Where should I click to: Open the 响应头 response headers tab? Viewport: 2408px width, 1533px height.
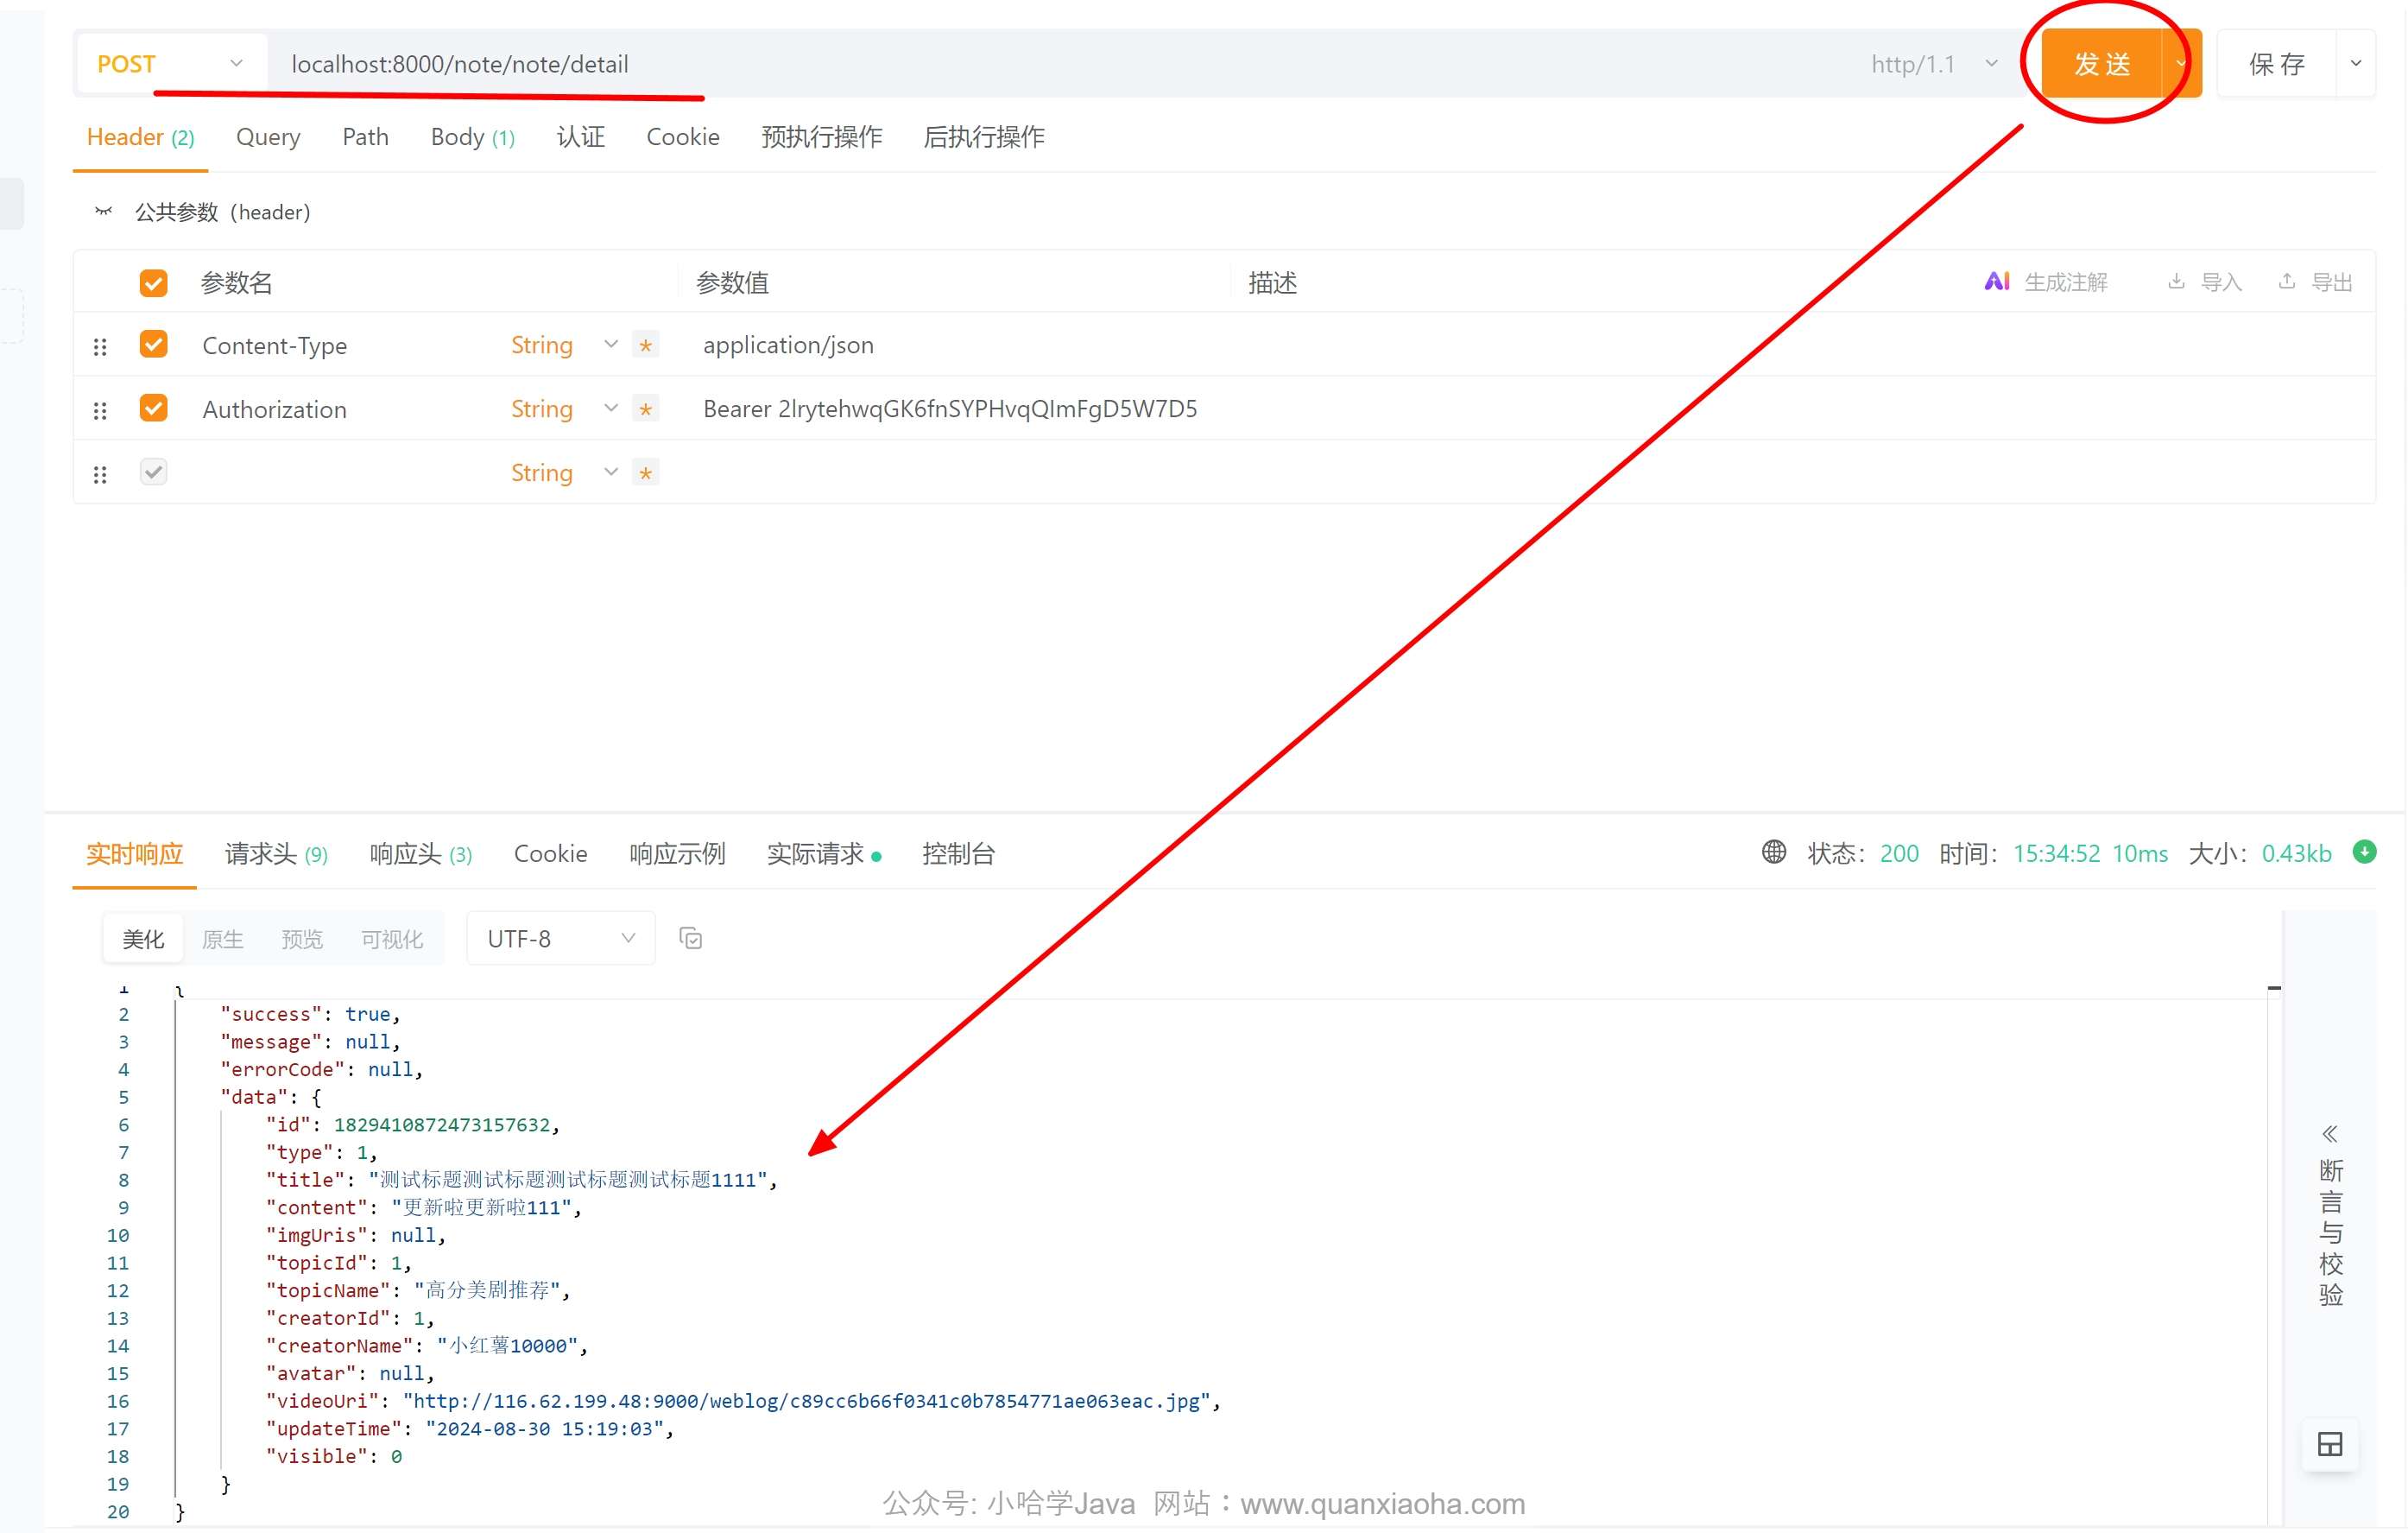[420, 854]
